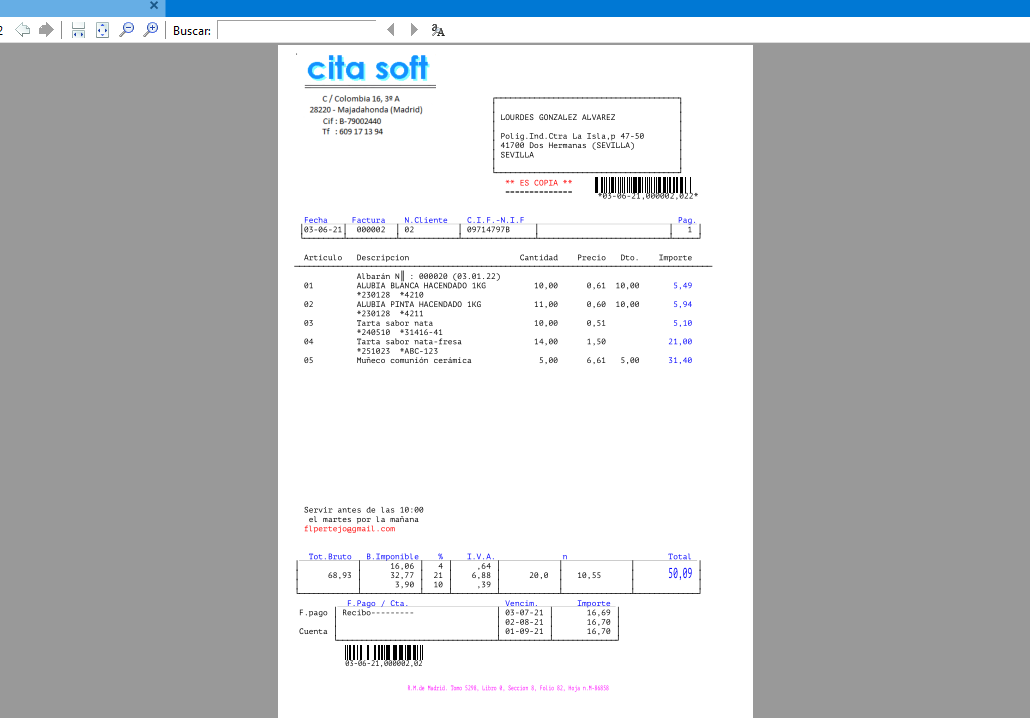
Task: Fit whole page in view
Action: (102, 30)
